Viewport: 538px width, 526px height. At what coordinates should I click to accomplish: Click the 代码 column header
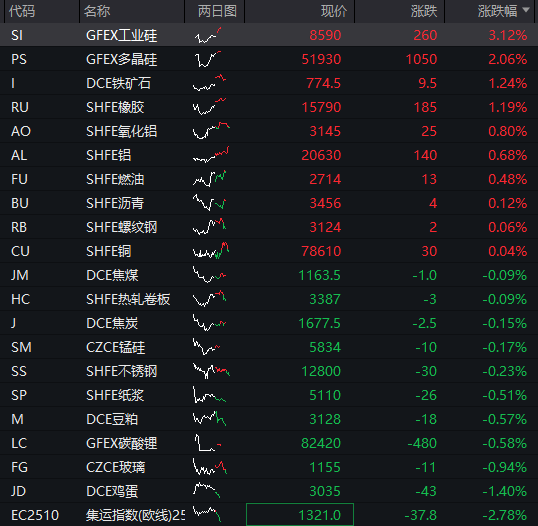coord(22,11)
